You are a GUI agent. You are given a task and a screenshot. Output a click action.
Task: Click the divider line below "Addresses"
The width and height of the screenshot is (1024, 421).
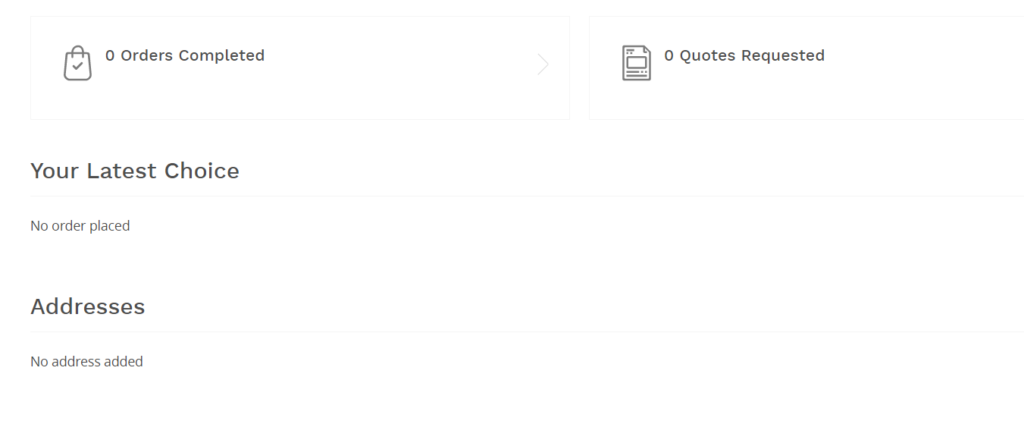[x=500, y=332]
